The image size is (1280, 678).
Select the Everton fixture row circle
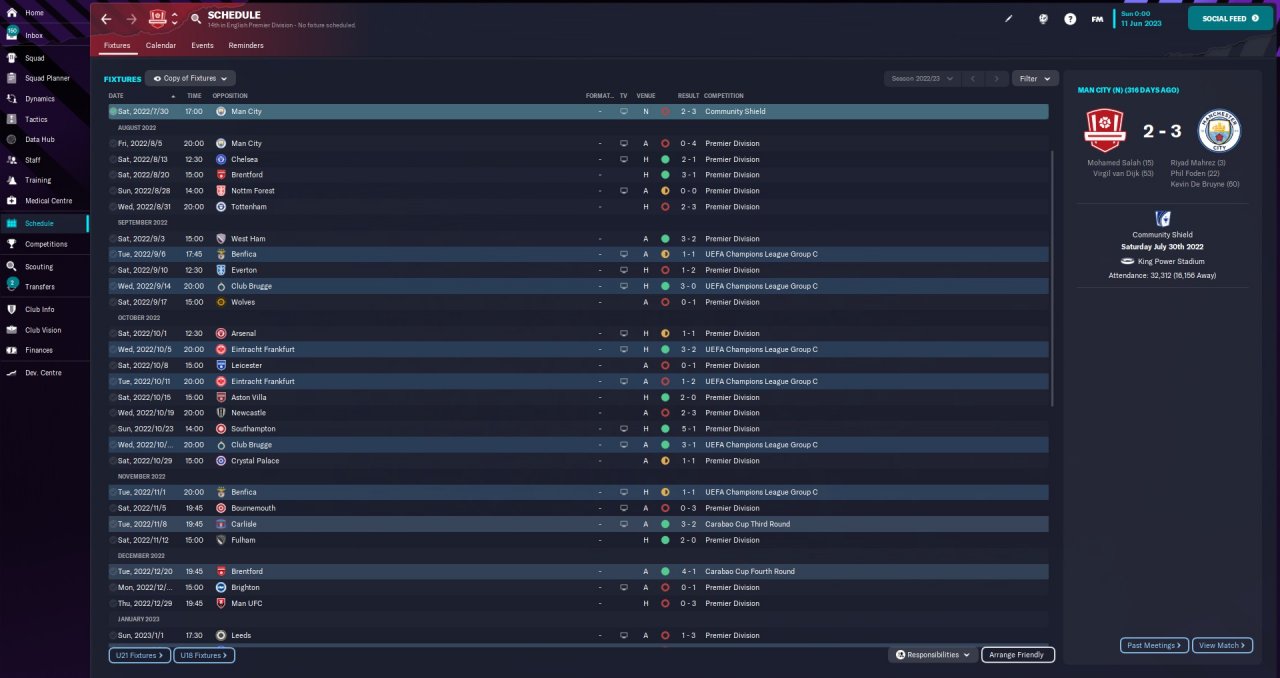pos(113,270)
